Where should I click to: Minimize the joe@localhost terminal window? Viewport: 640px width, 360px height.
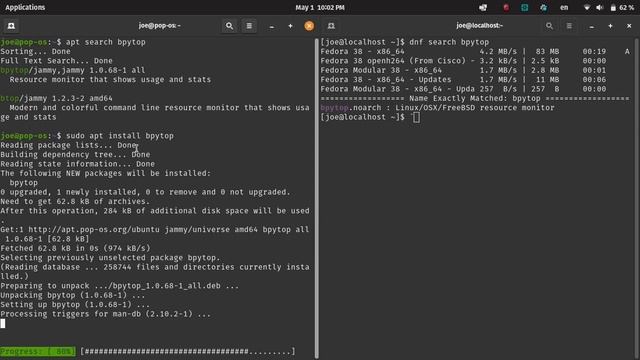591,26
